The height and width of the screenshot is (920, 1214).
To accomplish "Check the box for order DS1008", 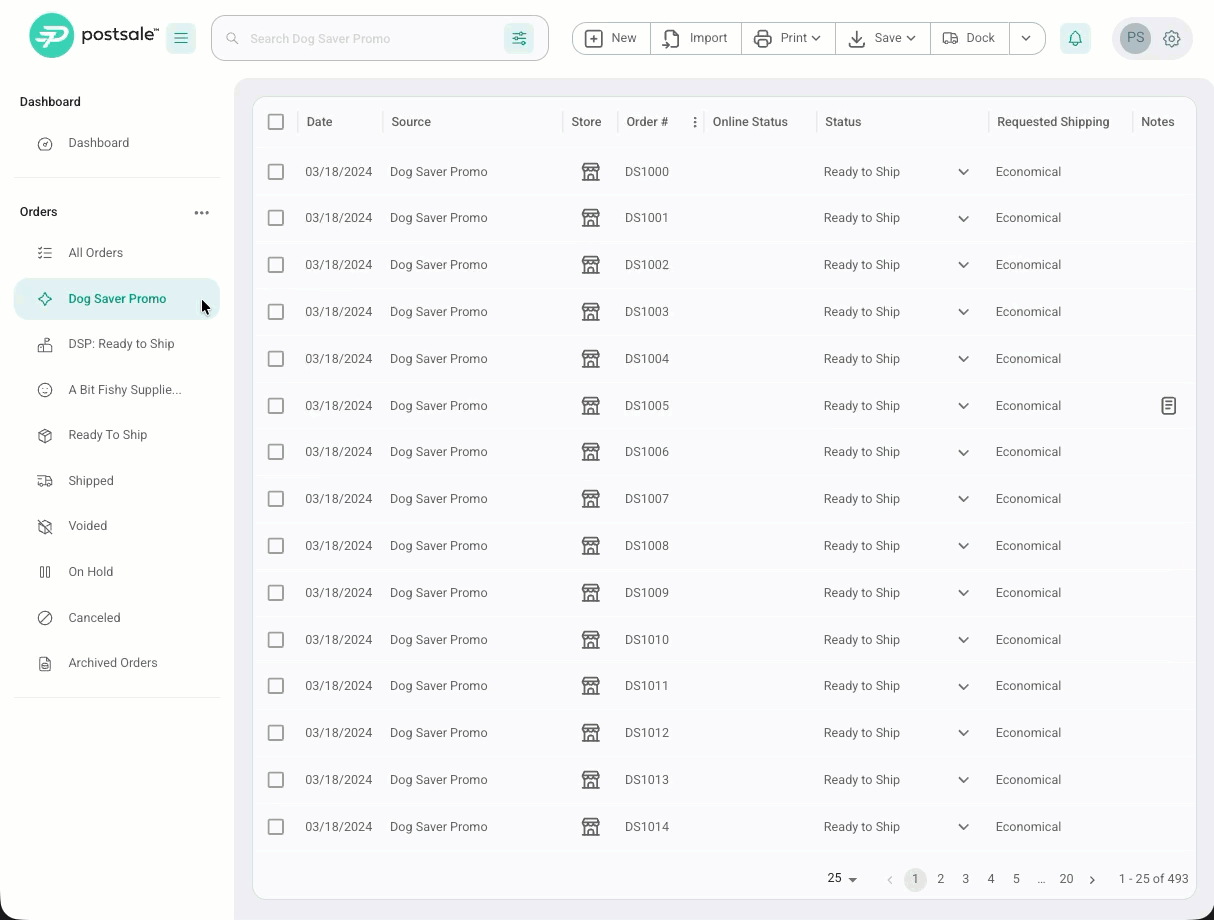I will [x=276, y=545].
